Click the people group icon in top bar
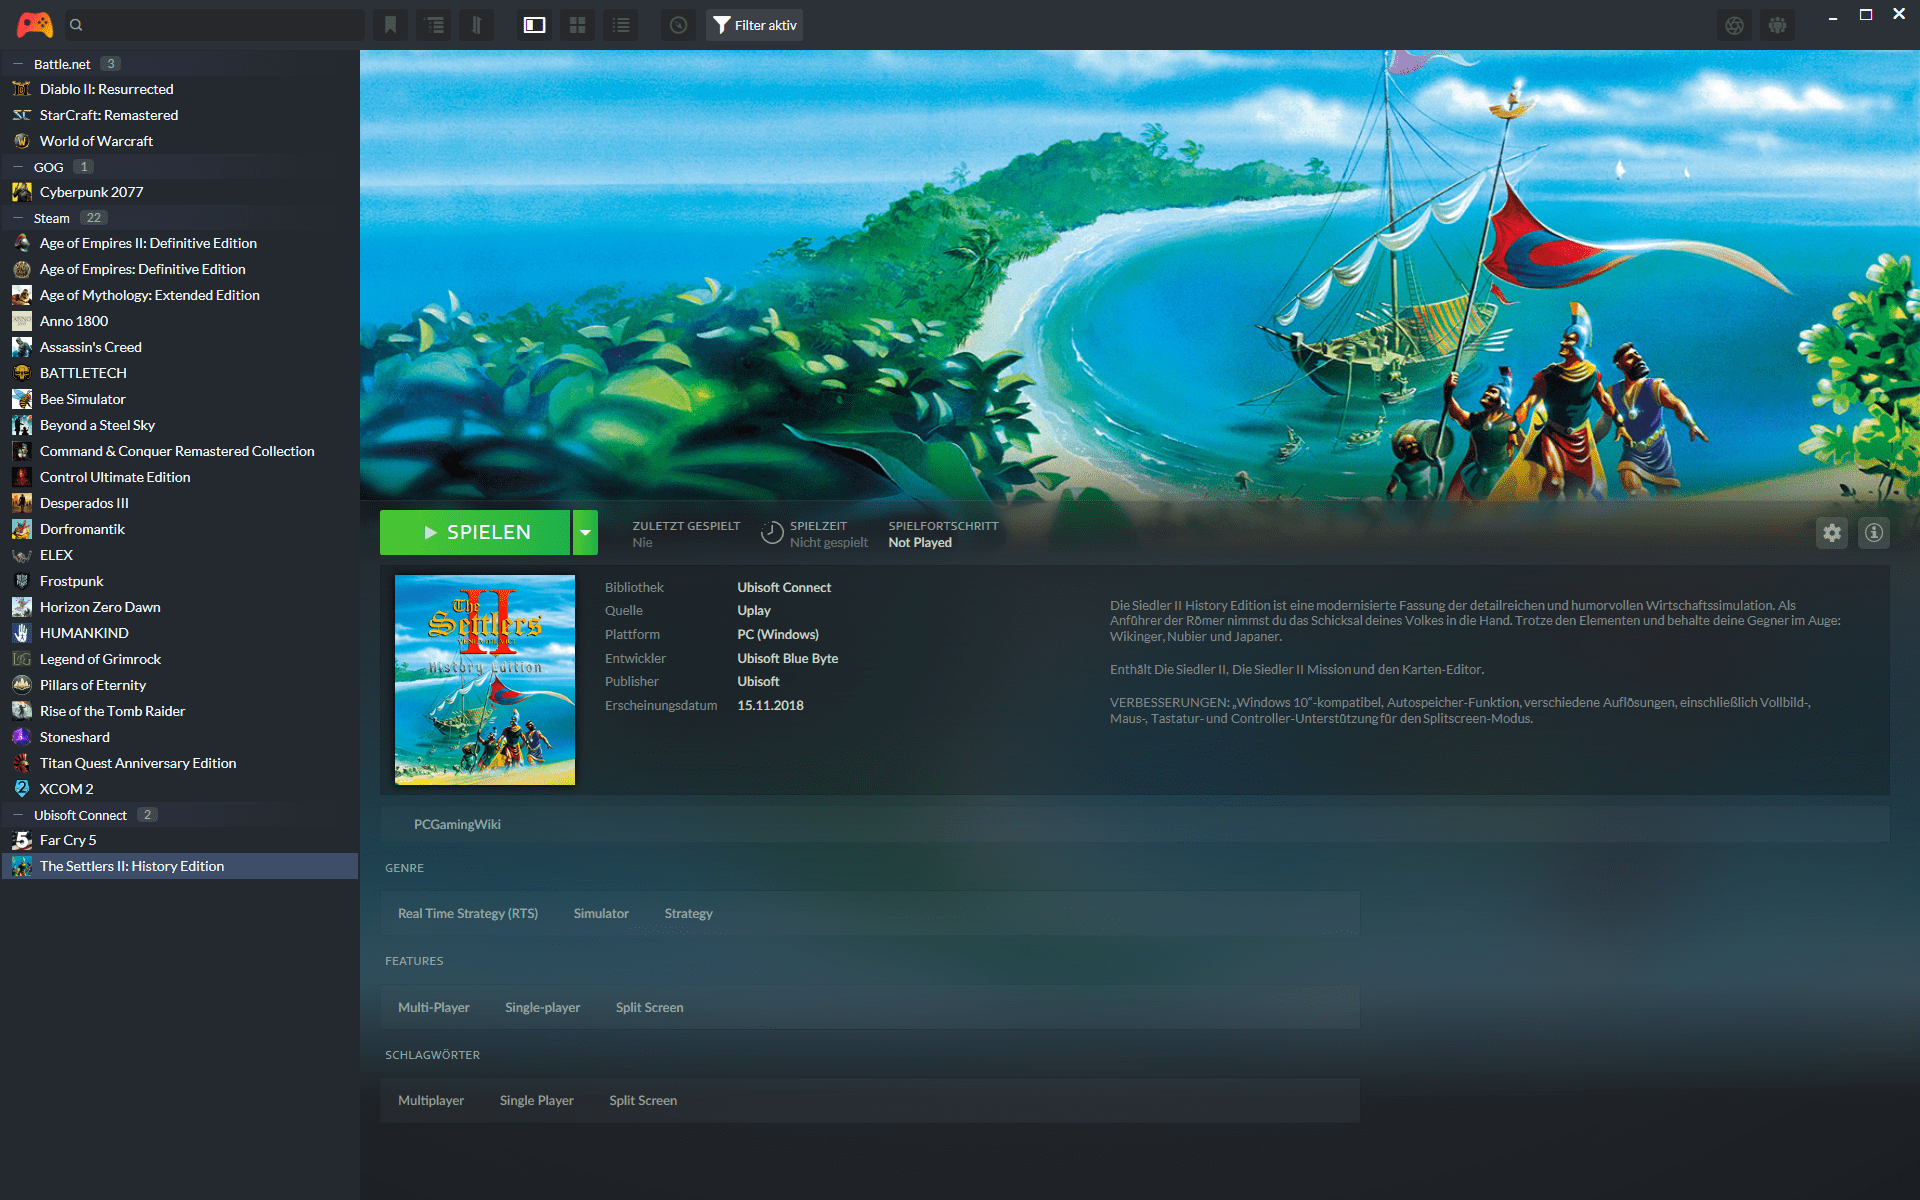The width and height of the screenshot is (1920, 1200). (1777, 25)
